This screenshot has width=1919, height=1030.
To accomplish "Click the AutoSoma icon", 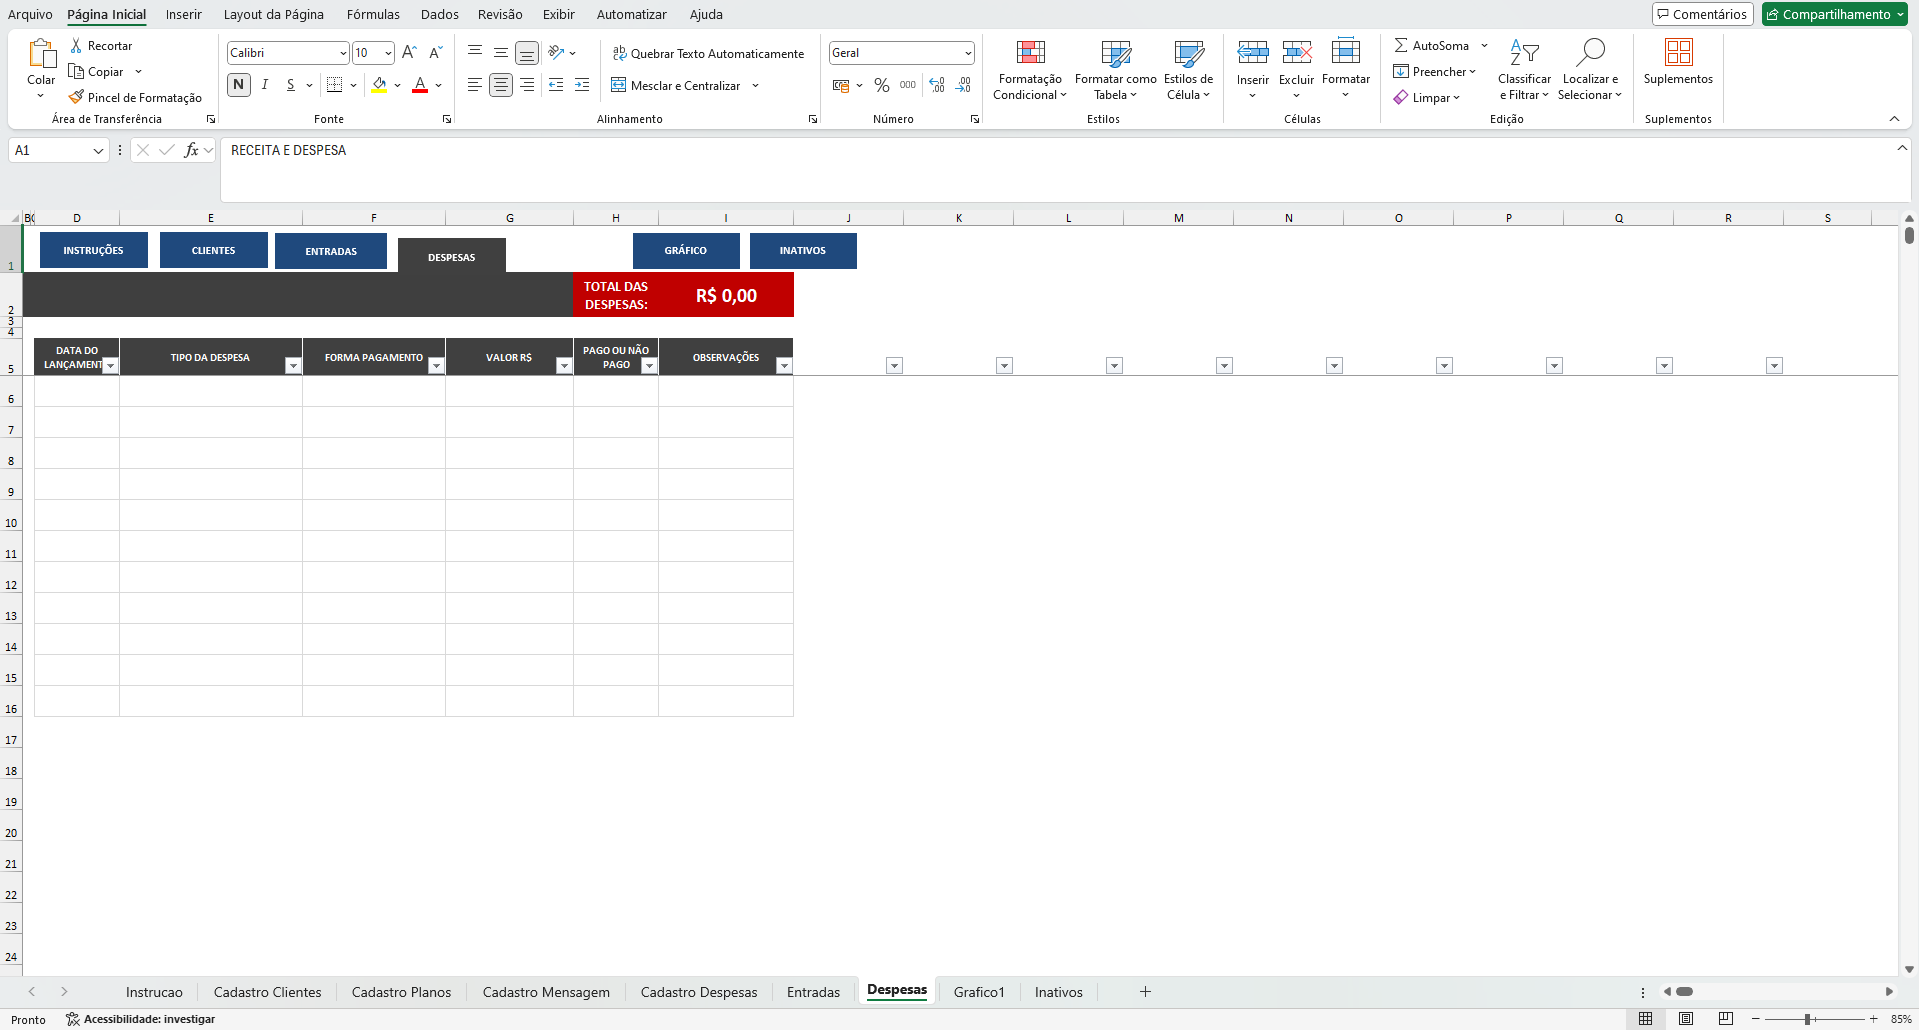I will (1432, 45).
